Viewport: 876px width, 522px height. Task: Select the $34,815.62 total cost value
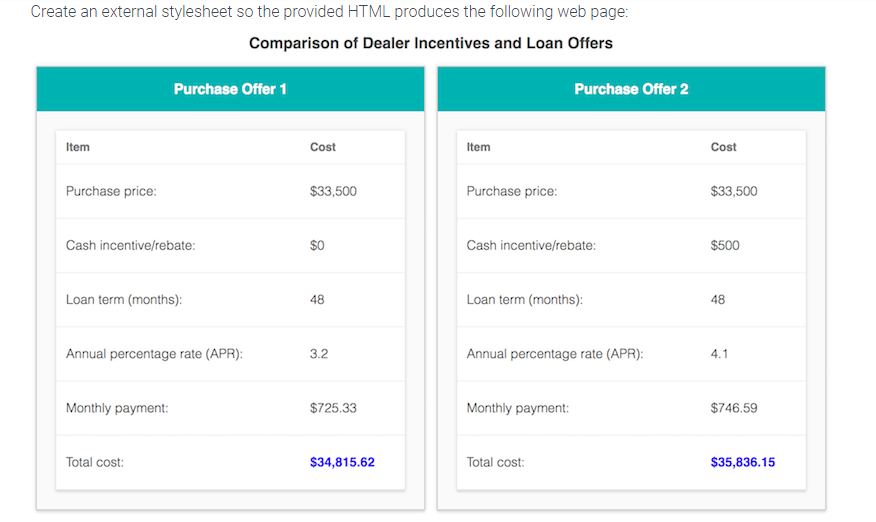coord(342,462)
